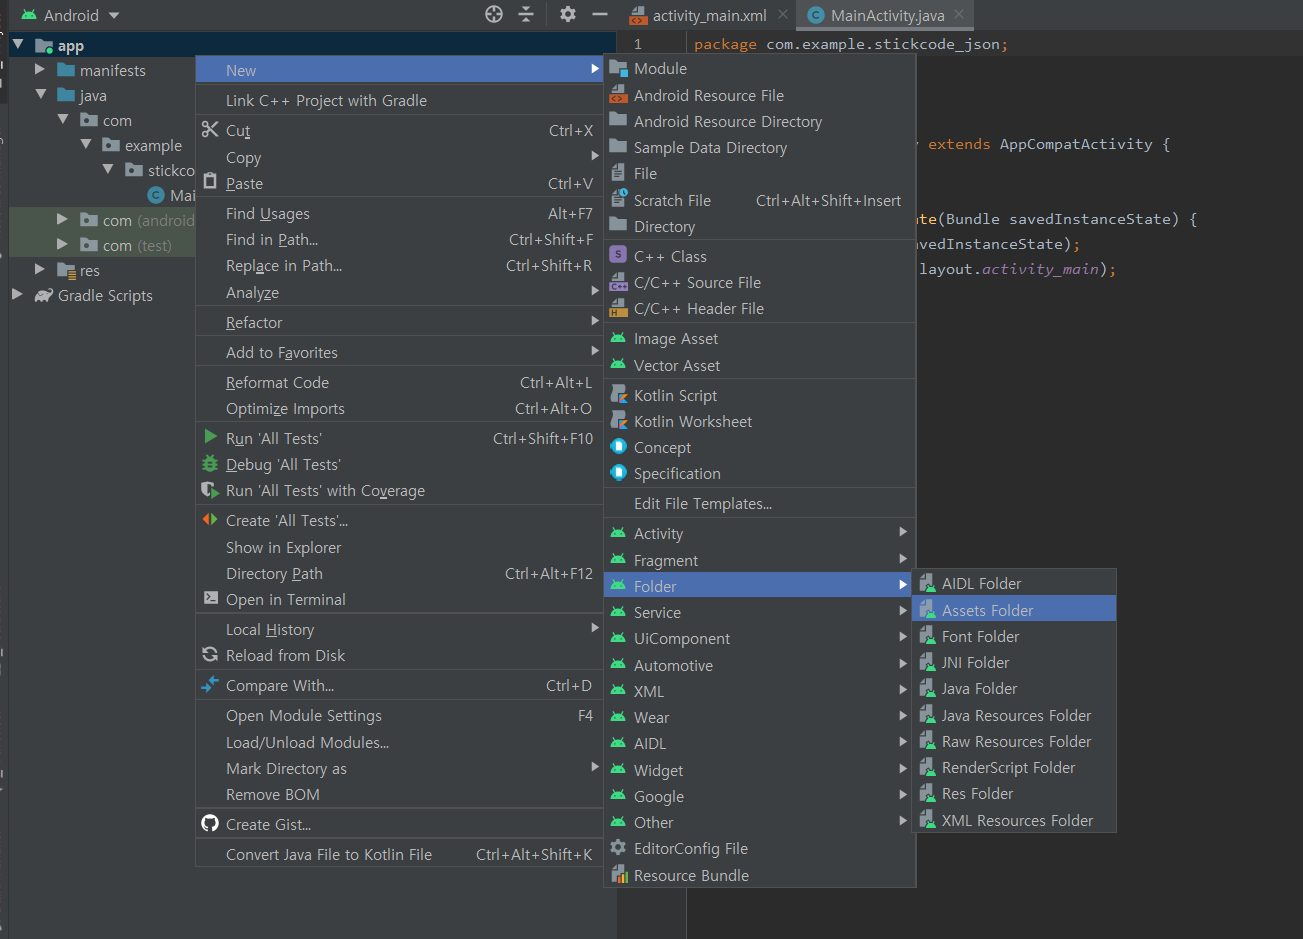Choose Java Resources Folder entry
The width and height of the screenshot is (1303, 939).
click(1014, 715)
